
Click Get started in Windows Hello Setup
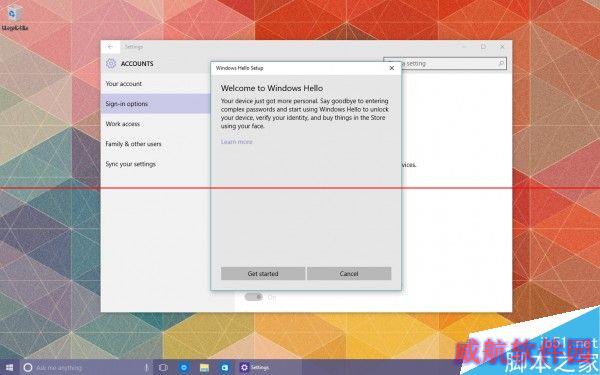tap(263, 274)
